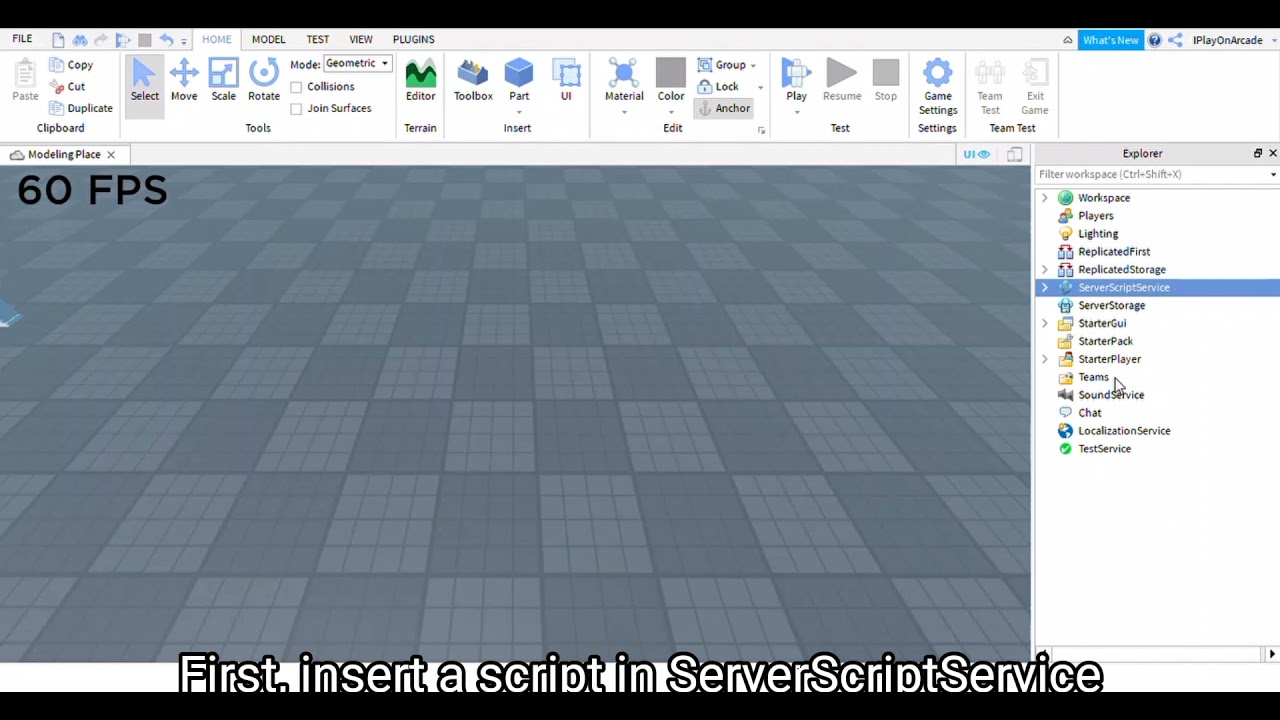Open the Mode Geometric dropdown
The height and width of the screenshot is (720, 1280).
tap(357, 63)
